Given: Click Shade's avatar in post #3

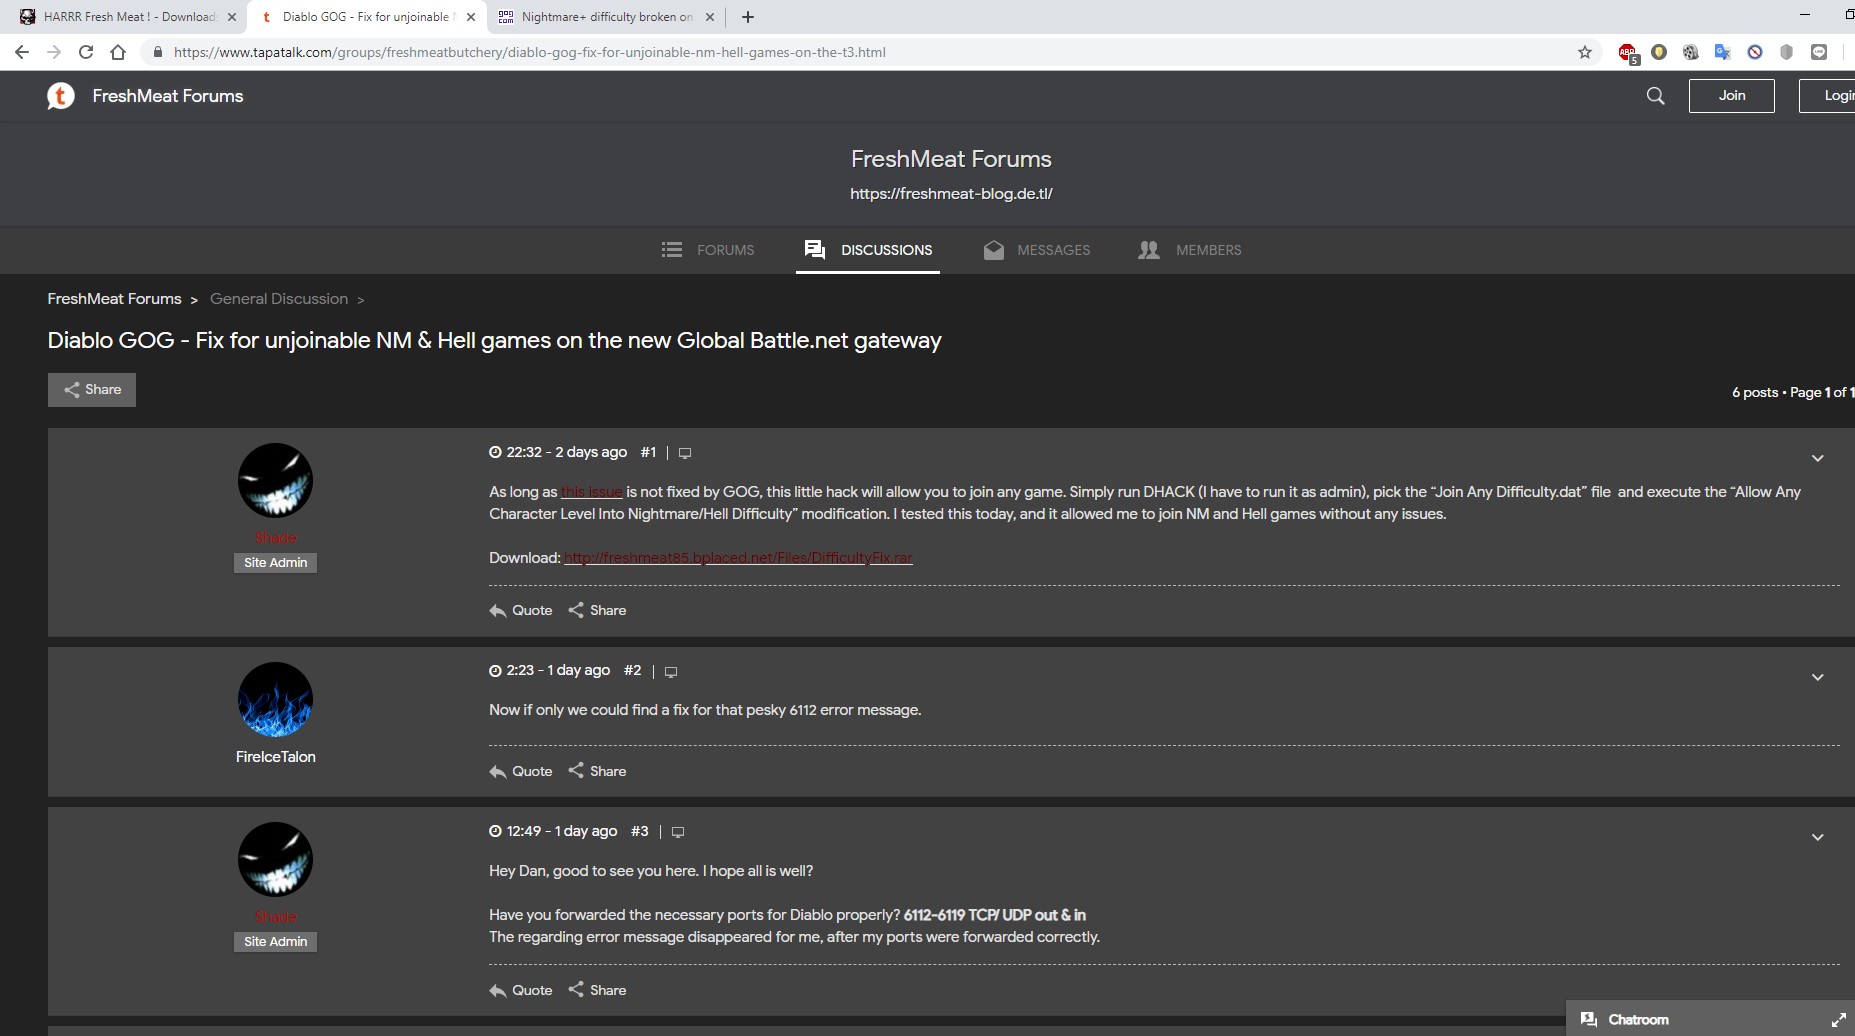Looking at the screenshot, I should 275,859.
